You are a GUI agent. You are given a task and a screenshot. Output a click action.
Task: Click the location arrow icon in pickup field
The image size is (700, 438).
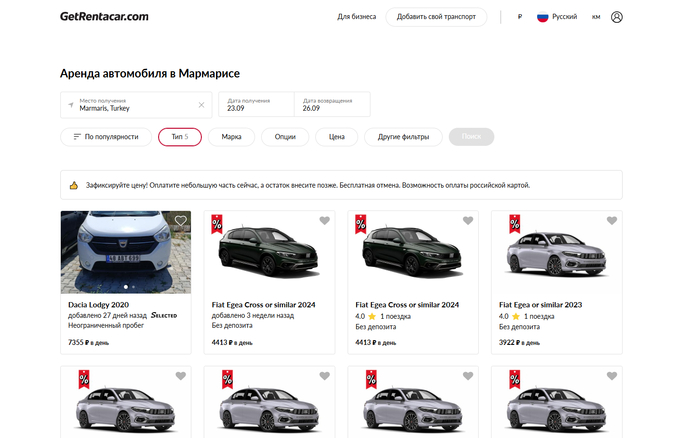tap(71, 104)
